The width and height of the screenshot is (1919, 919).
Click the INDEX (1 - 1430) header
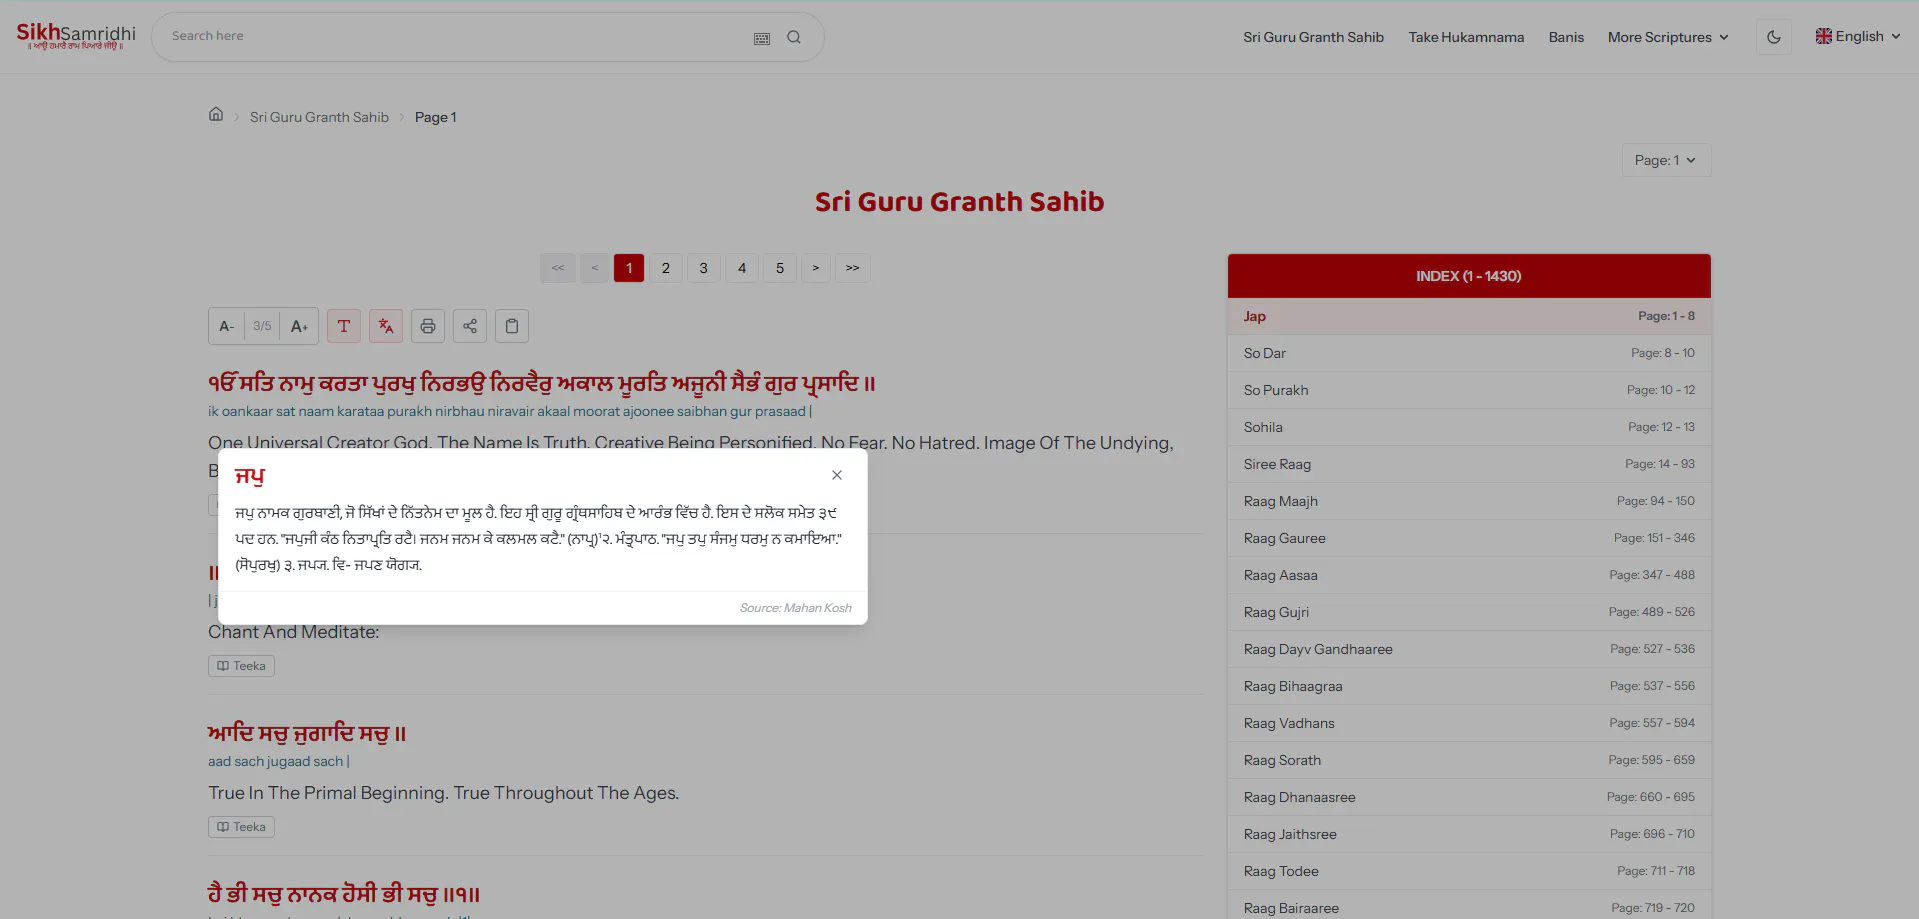click(1469, 276)
